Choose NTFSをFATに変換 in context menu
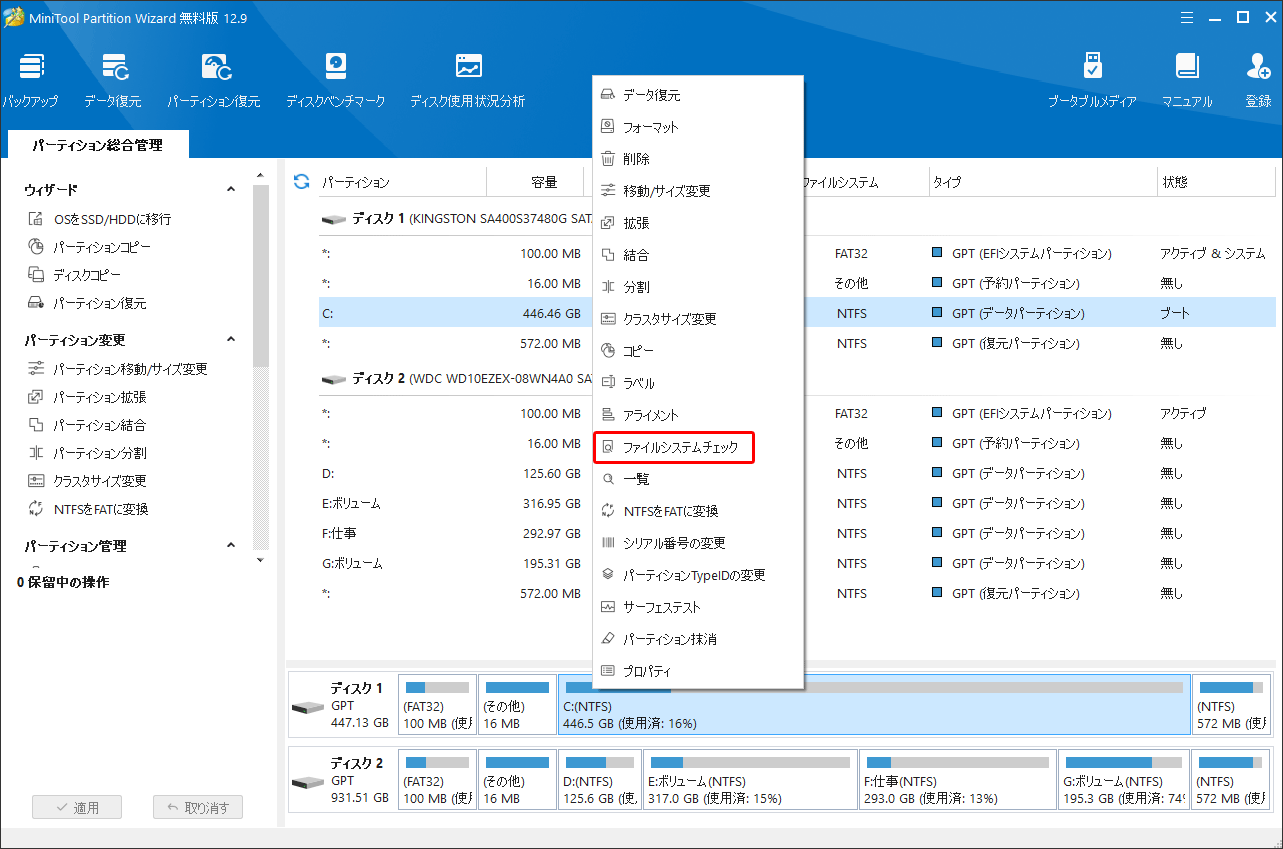 click(x=698, y=511)
